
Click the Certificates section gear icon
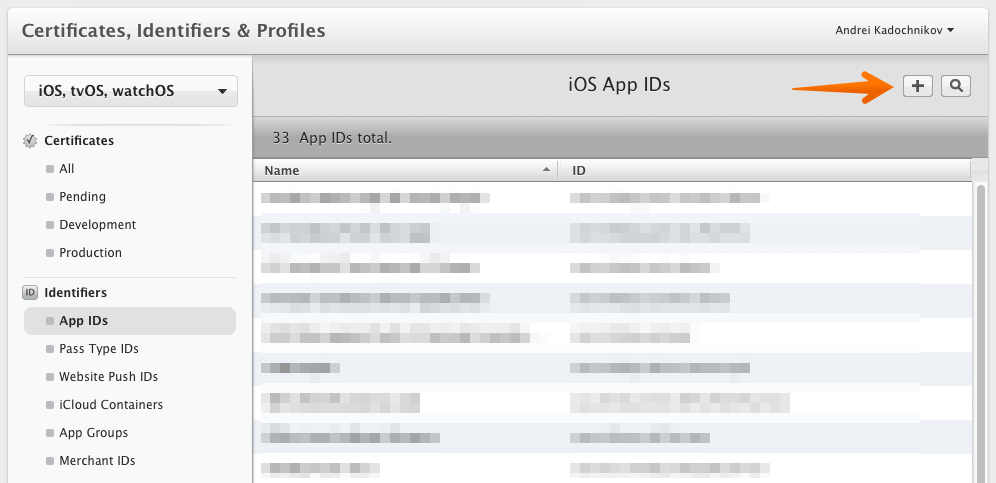(x=30, y=141)
